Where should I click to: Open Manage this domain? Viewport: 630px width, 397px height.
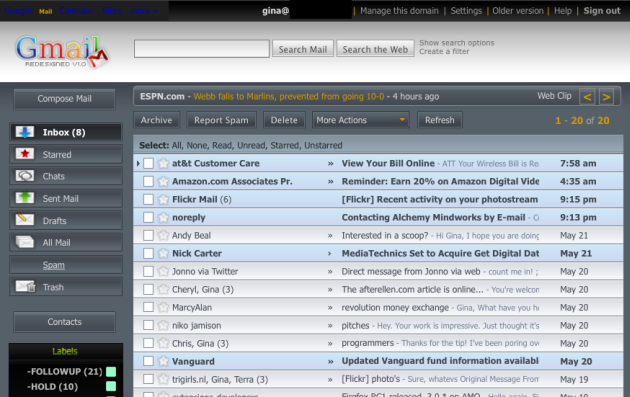click(399, 11)
